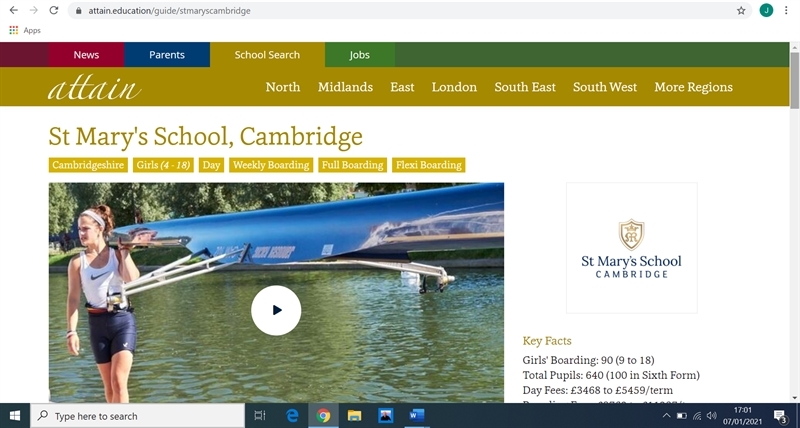Click the Total Pupils: 640 line
Image resolution: width=800 pixels, height=428 pixels.
[611, 375]
